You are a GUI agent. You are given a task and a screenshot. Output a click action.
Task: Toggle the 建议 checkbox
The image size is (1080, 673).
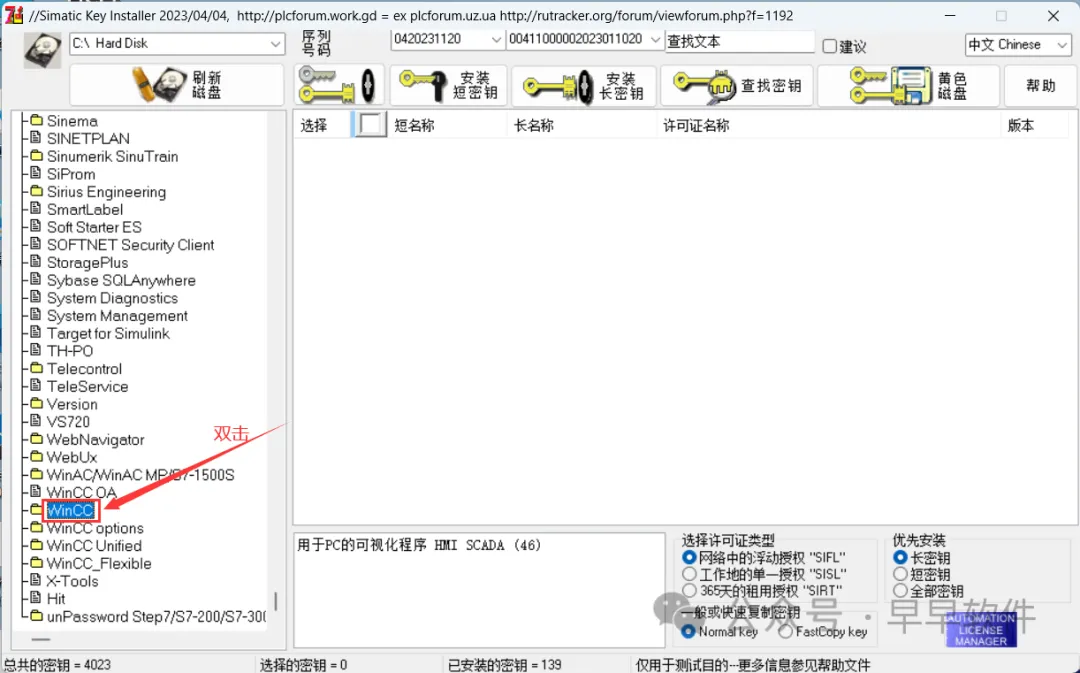(x=830, y=46)
